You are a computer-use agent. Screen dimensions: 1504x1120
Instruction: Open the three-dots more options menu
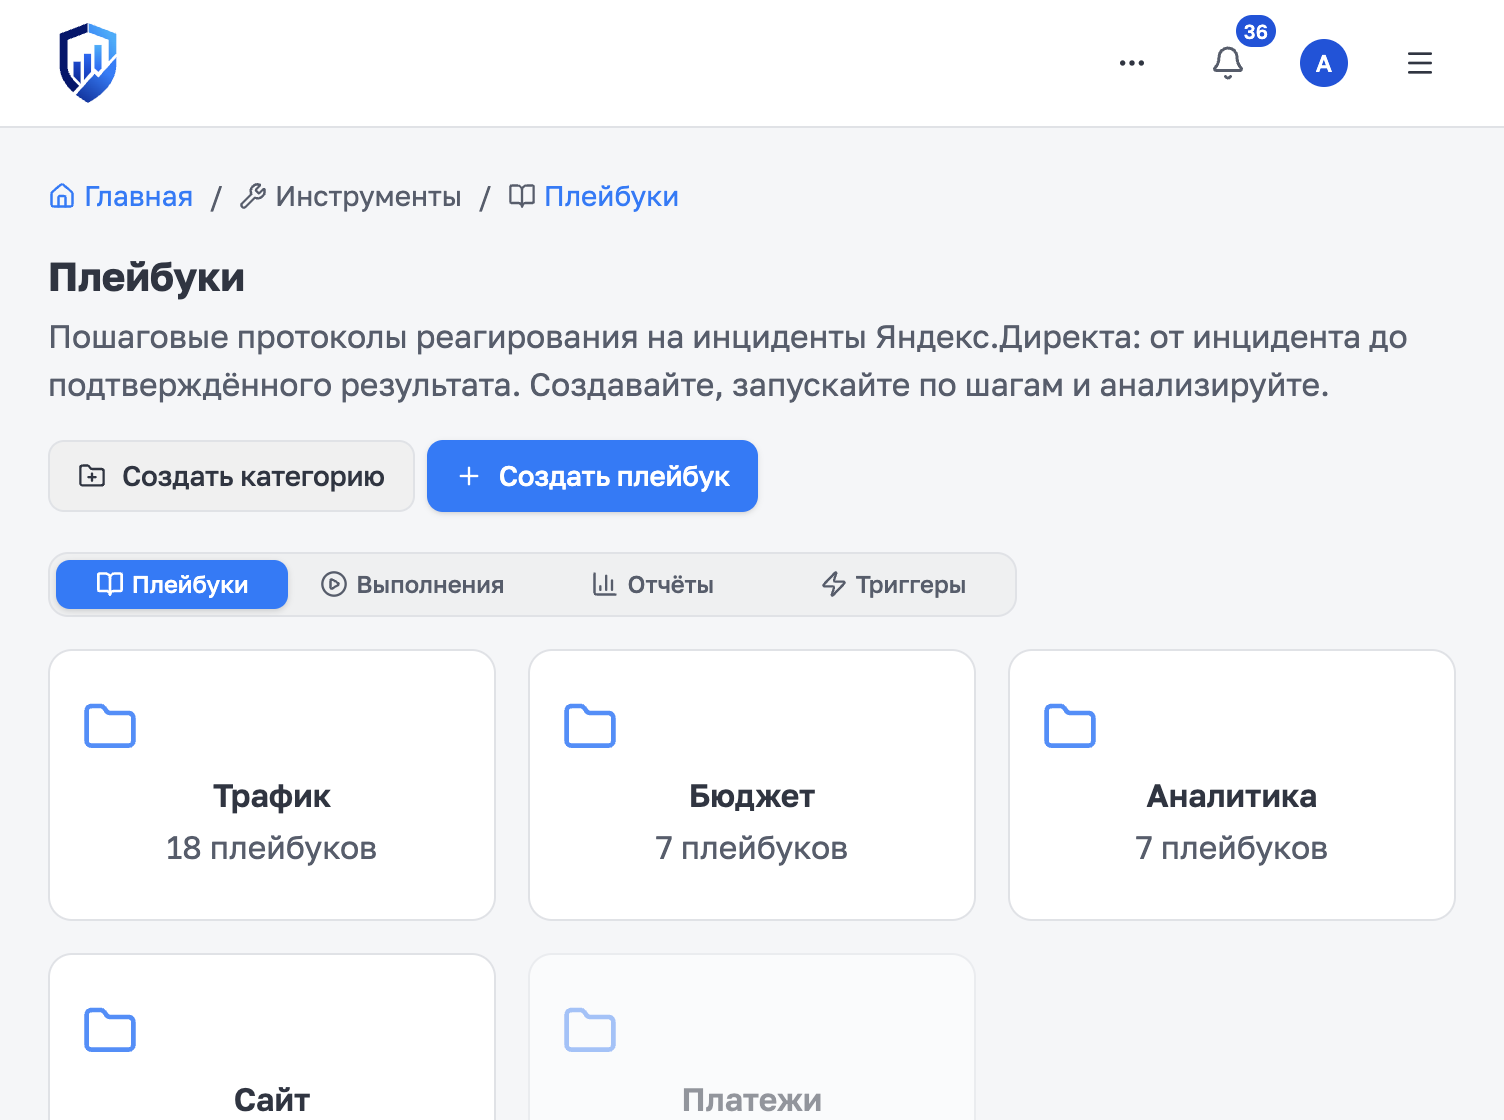(1132, 63)
